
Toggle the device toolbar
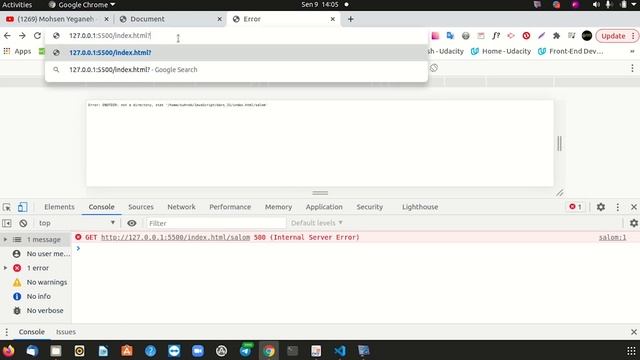22,207
